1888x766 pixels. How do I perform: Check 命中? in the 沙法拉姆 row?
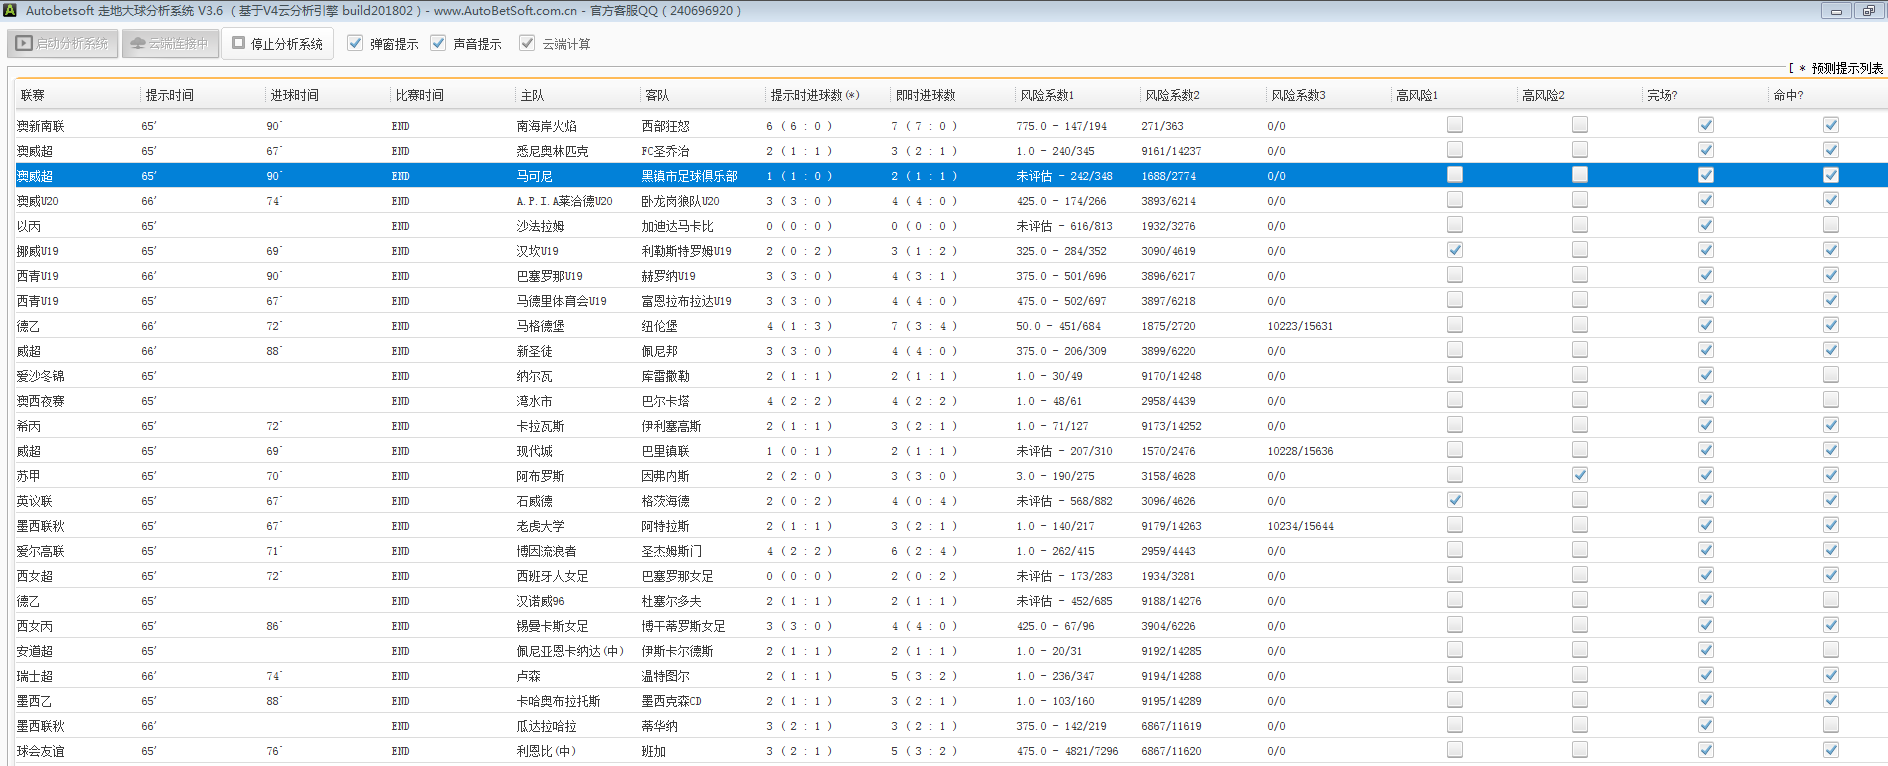tap(1831, 225)
